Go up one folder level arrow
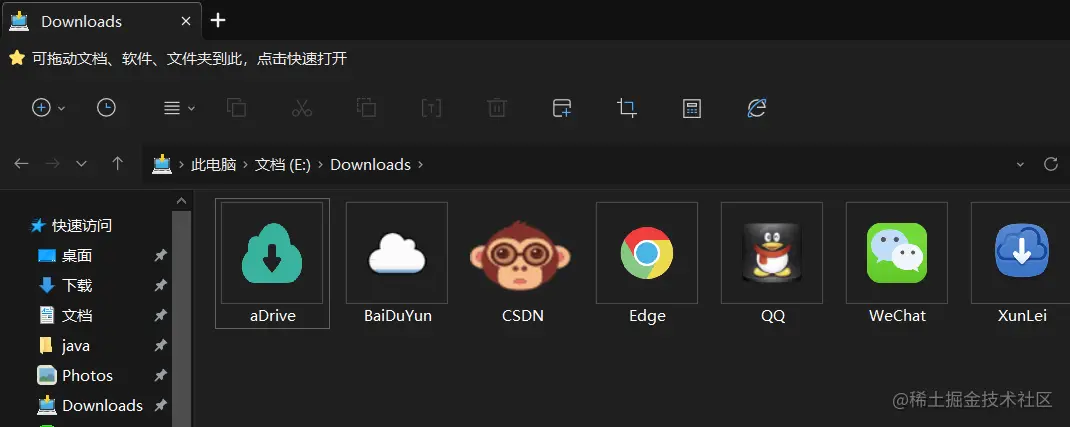 [117, 164]
